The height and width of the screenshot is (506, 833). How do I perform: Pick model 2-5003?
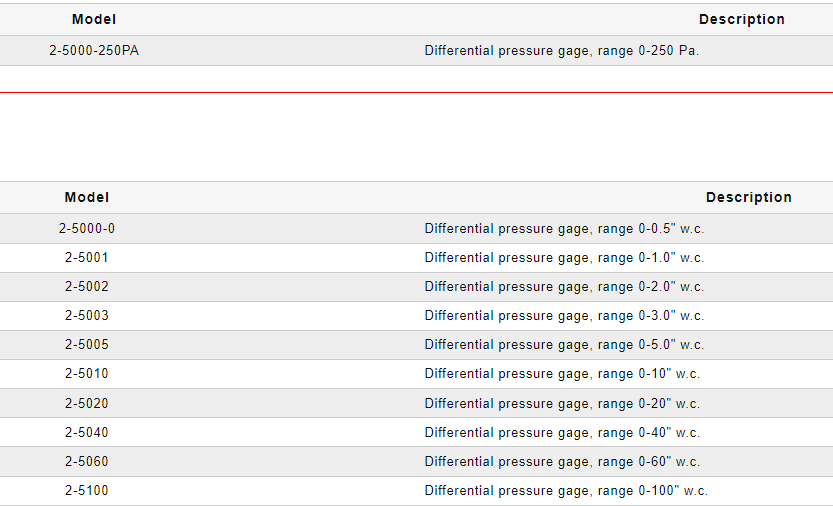pyautogui.click(x=87, y=315)
